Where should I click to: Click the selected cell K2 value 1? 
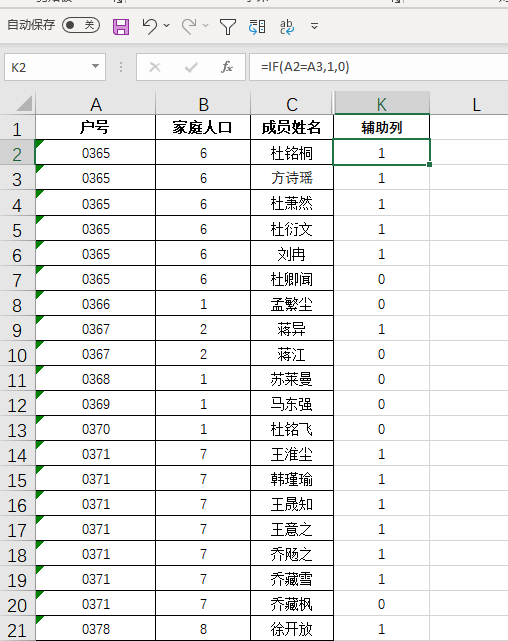[x=382, y=153]
